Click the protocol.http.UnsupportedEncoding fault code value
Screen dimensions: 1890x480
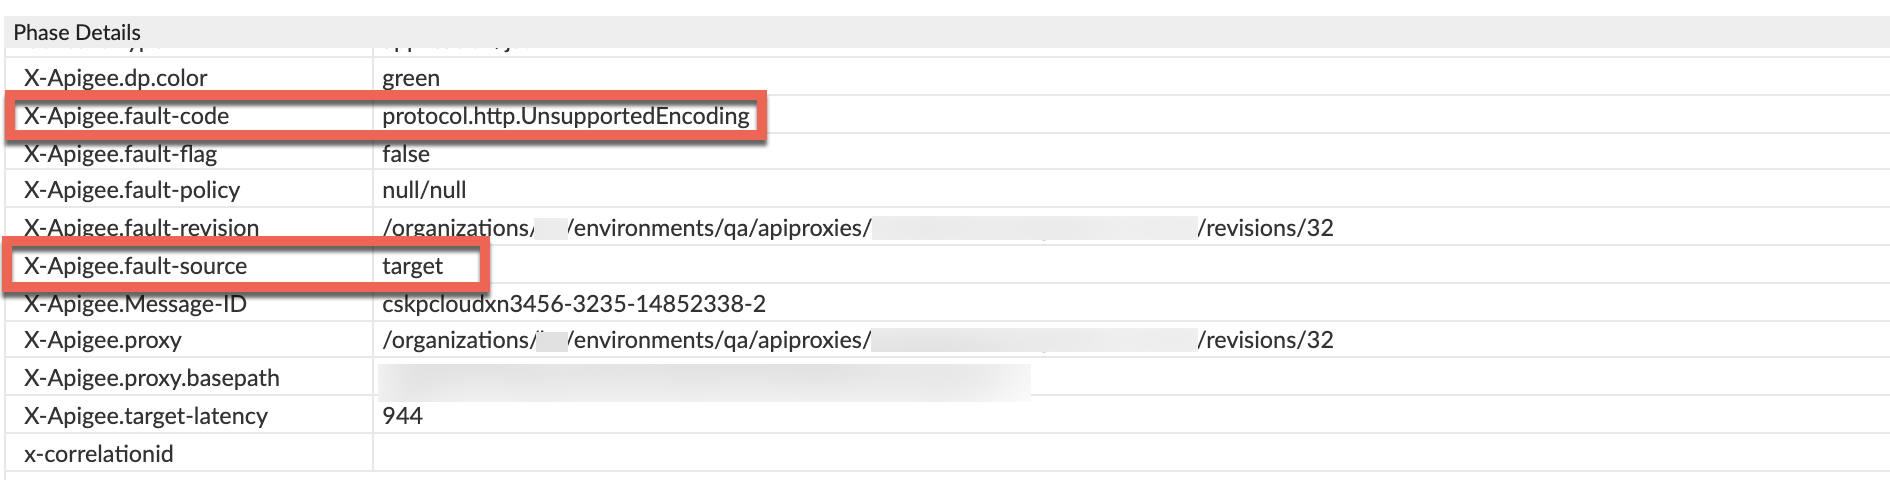pos(566,116)
